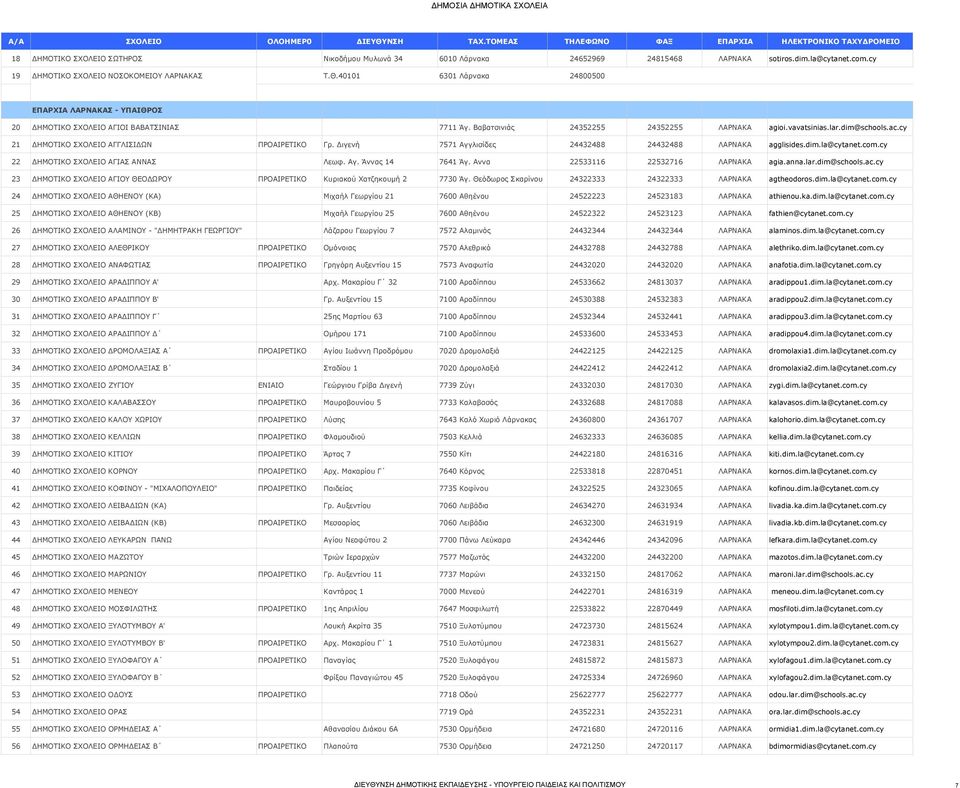The height and width of the screenshot is (788, 960).
Task: Click postal area 7643 Καλό Χωριό Λάρνακας
Action: point(487,419)
